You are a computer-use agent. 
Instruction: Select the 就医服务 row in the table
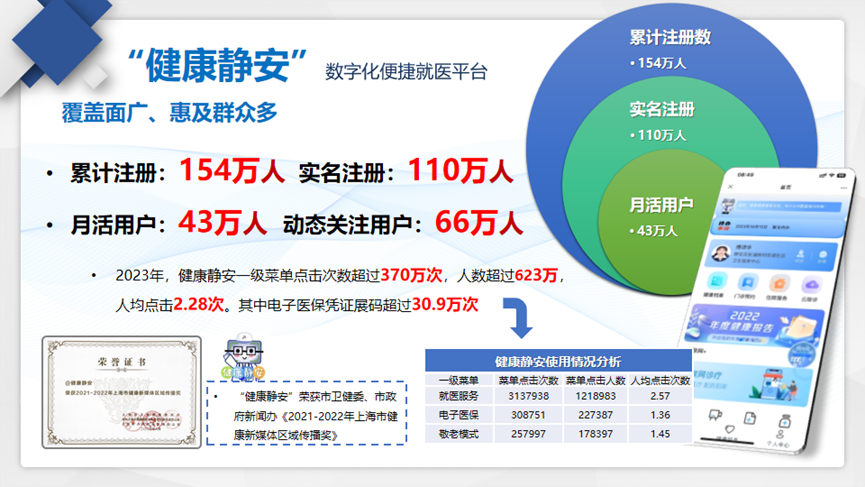558,396
